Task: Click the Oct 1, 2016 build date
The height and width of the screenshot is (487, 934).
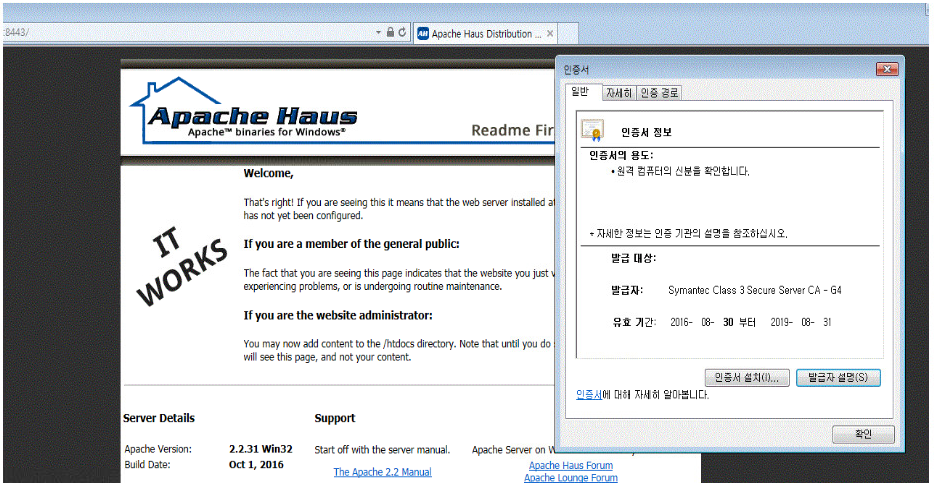Action: (256, 464)
